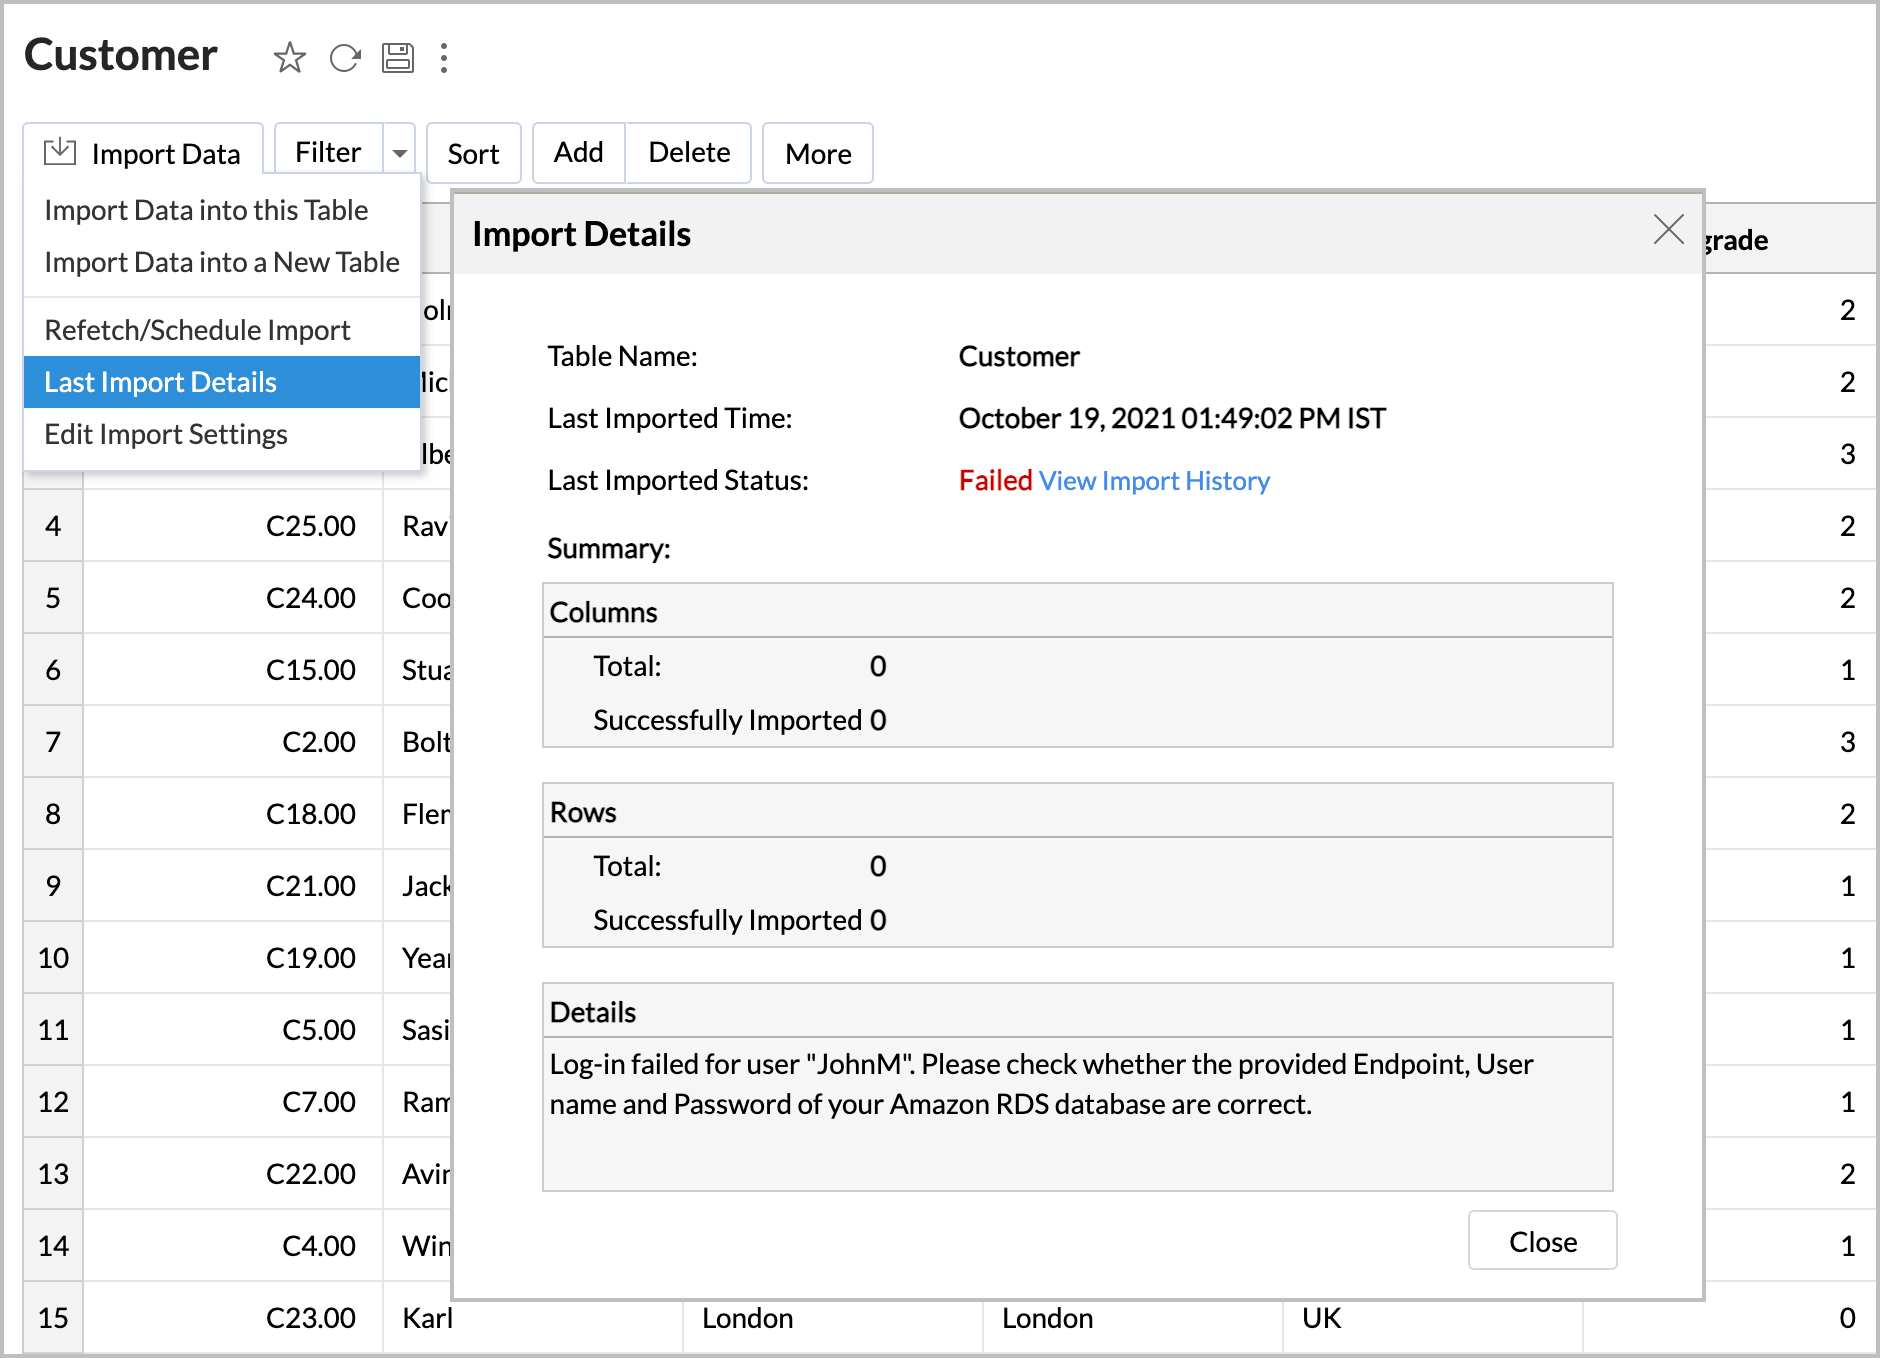The height and width of the screenshot is (1358, 1880).
Task: Click cell C4.00
Action: (x=233, y=1246)
